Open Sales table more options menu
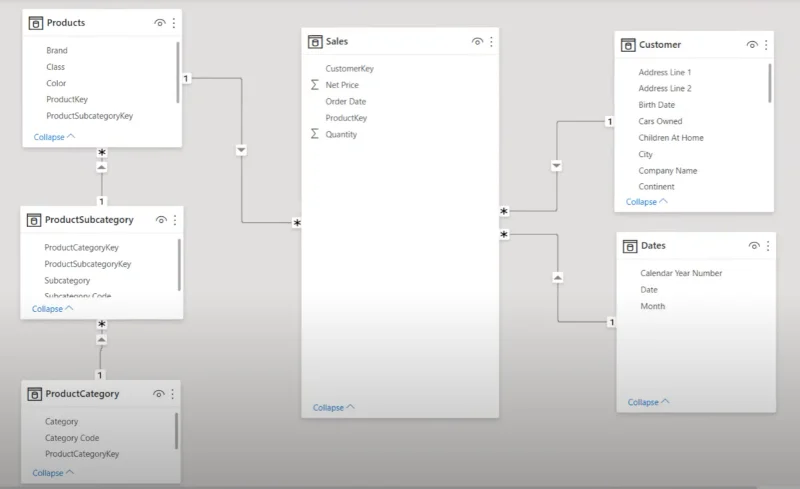Viewport: 800px width, 489px height. (x=491, y=41)
